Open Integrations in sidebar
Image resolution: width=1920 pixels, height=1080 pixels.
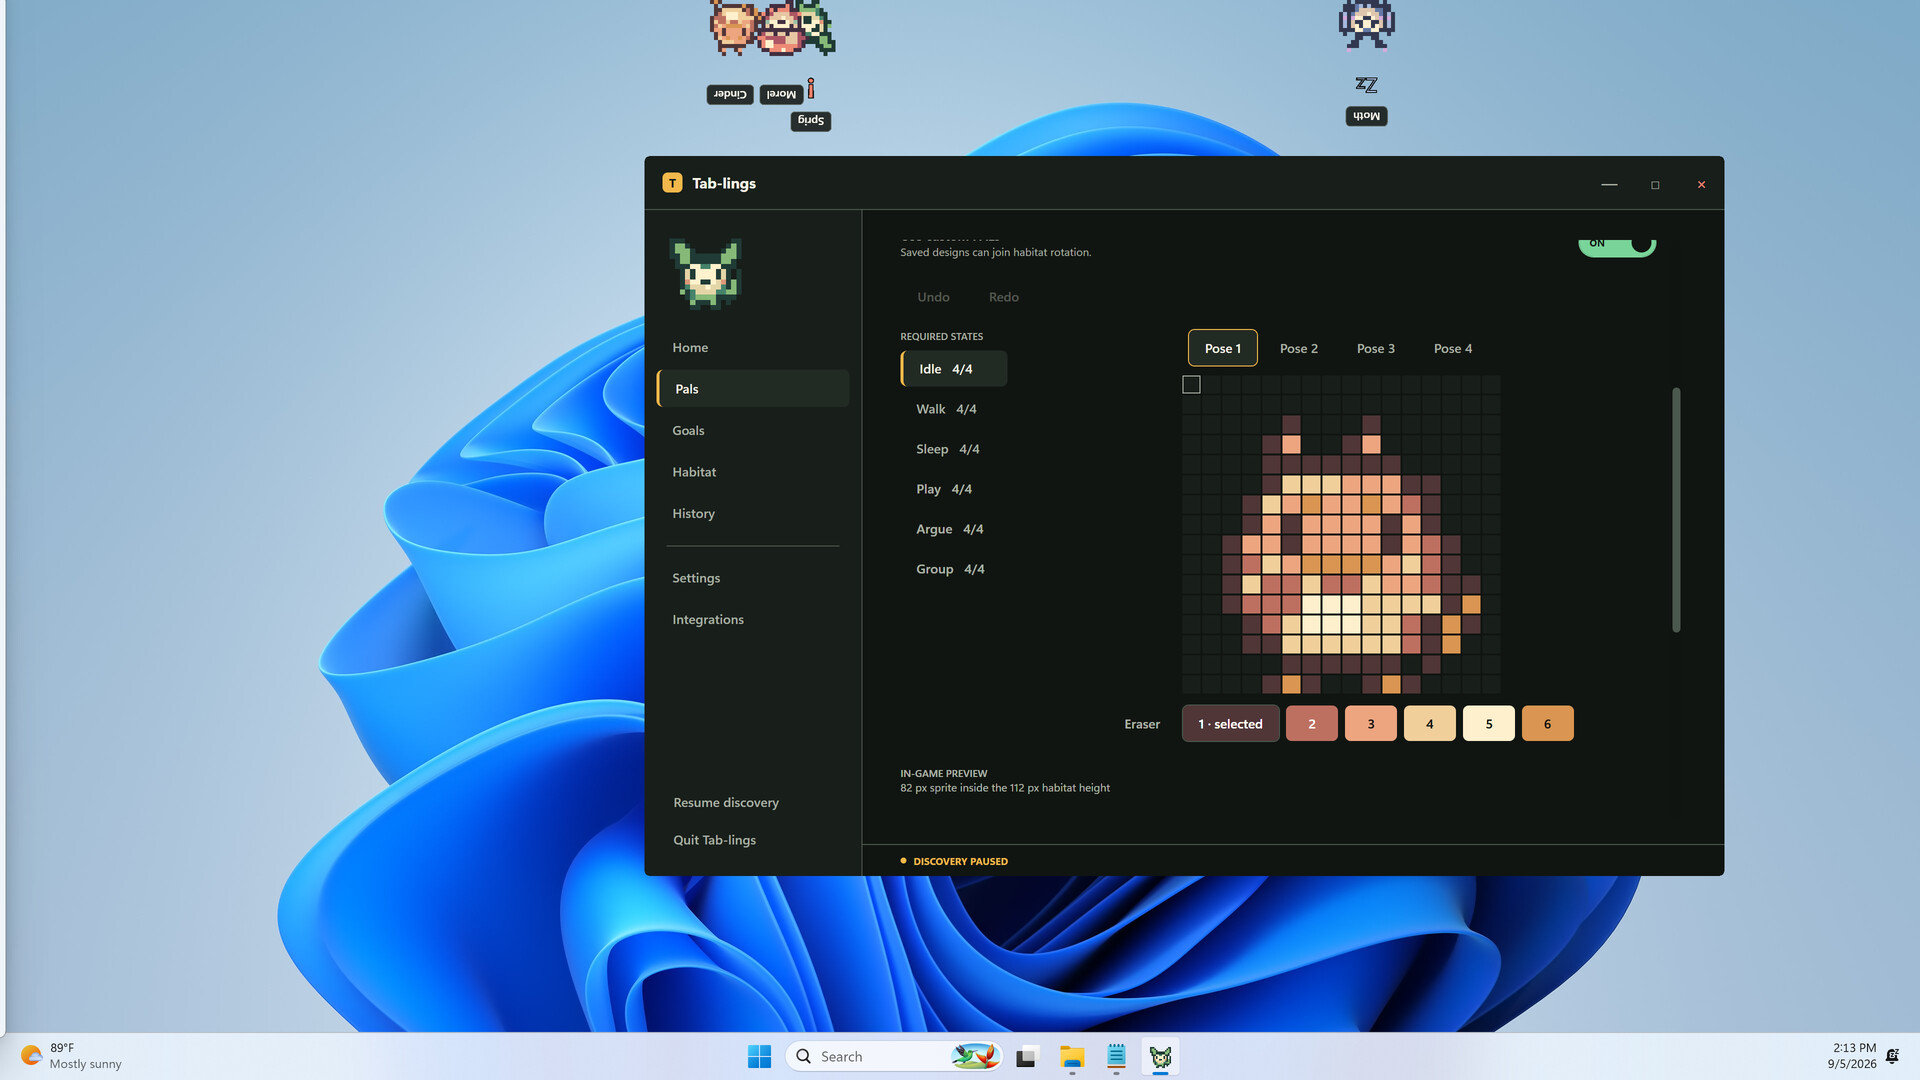coord(708,619)
